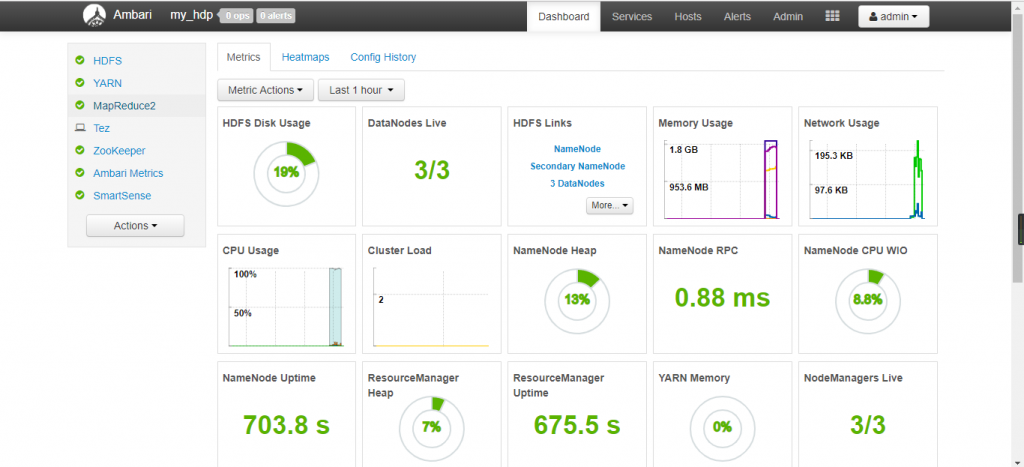This screenshot has height=467, width=1024.
Task: Click the HDFS green status checkmark
Action: coord(80,60)
